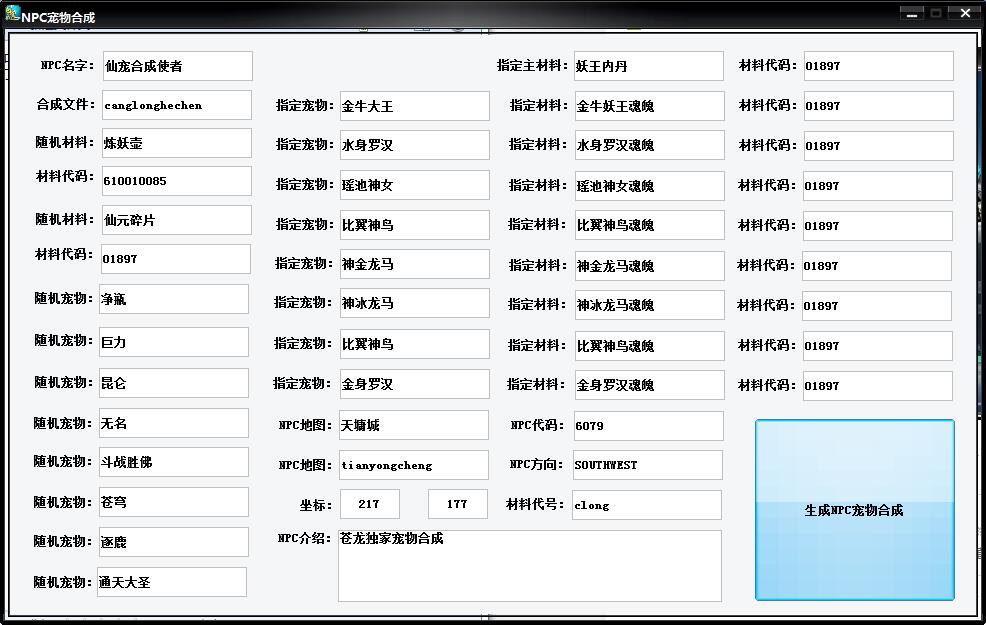This screenshot has width=986, height=625.
Task: Focus the 材料代号 field containing clong
Action: (x=646, y=505)
